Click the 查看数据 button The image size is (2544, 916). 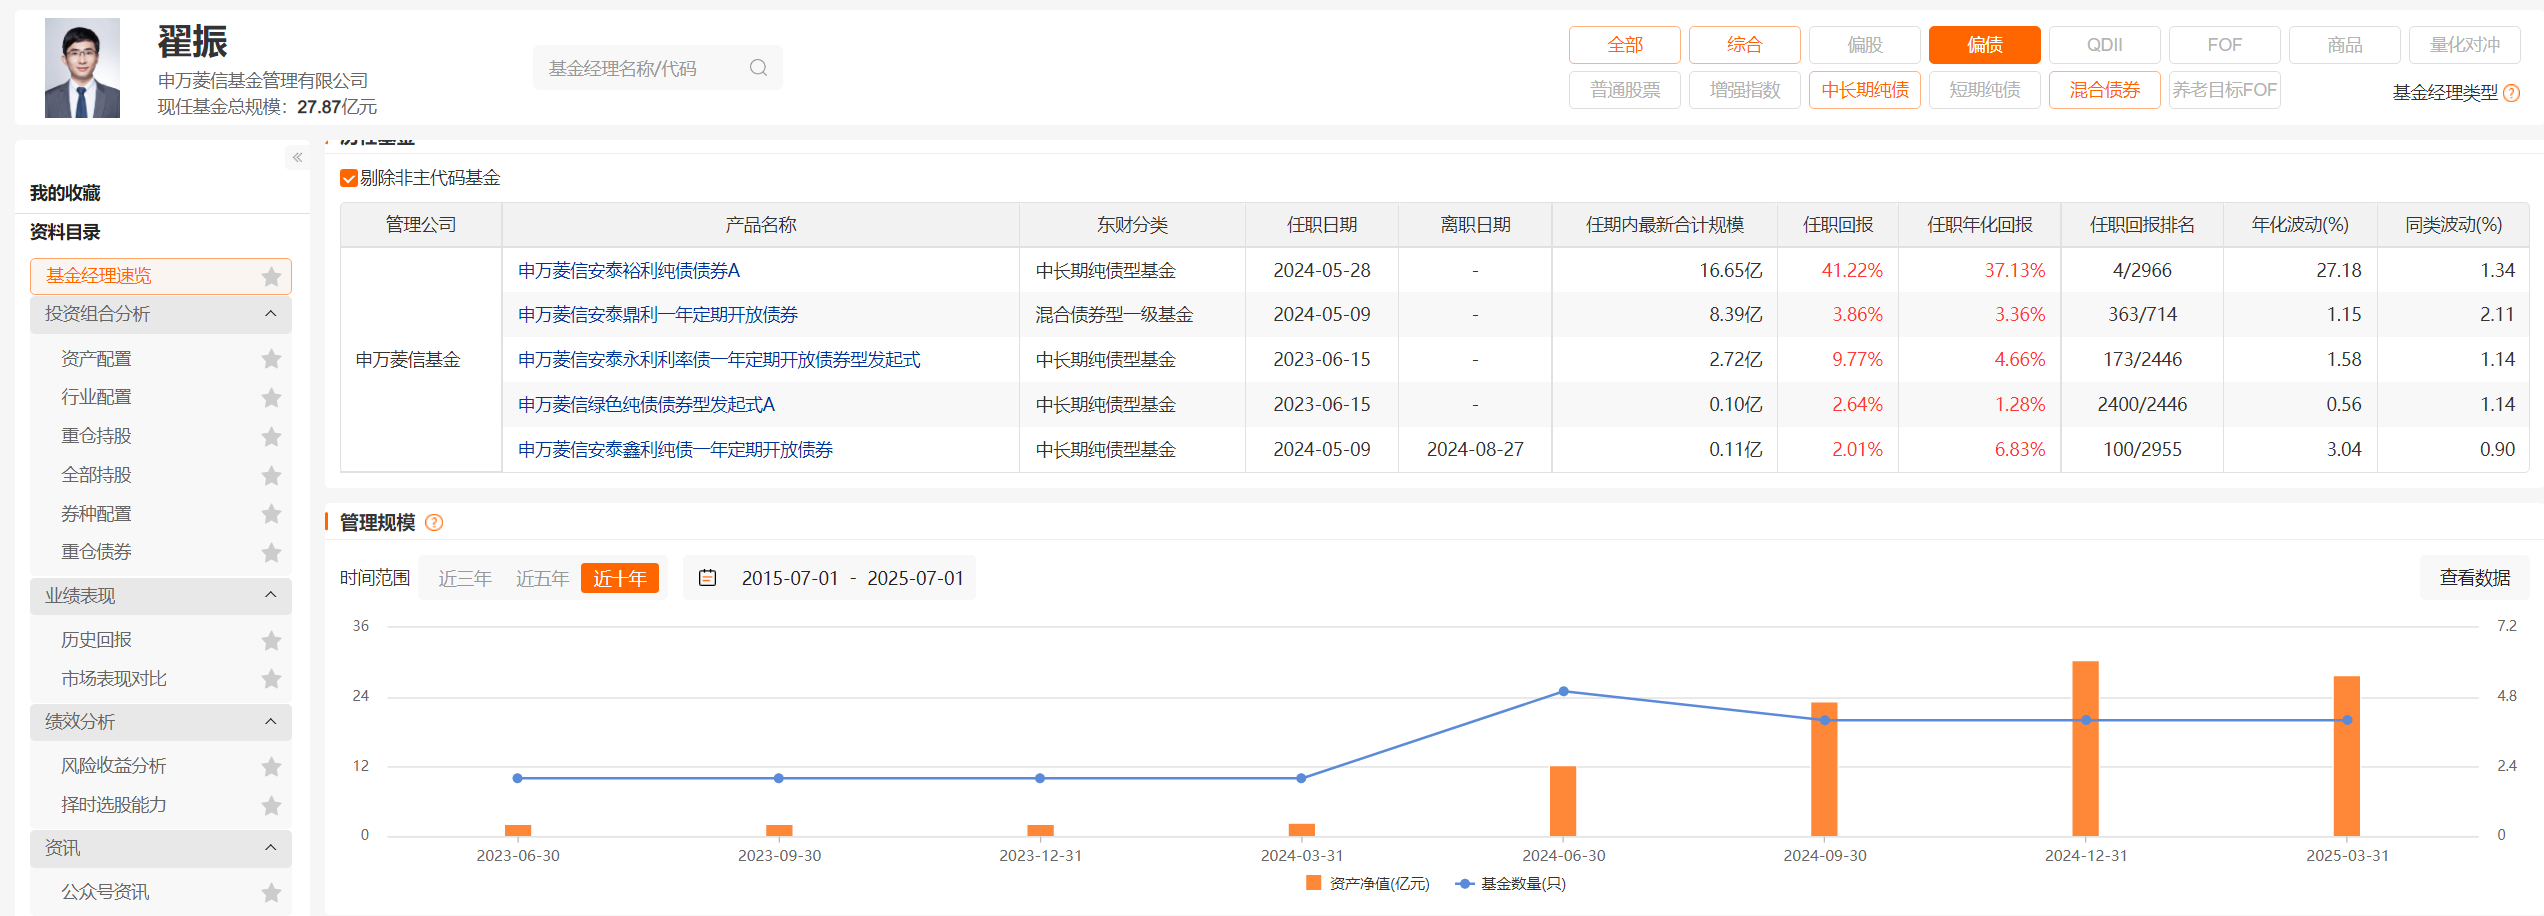pyautogui.click(x=2475, y=578)
